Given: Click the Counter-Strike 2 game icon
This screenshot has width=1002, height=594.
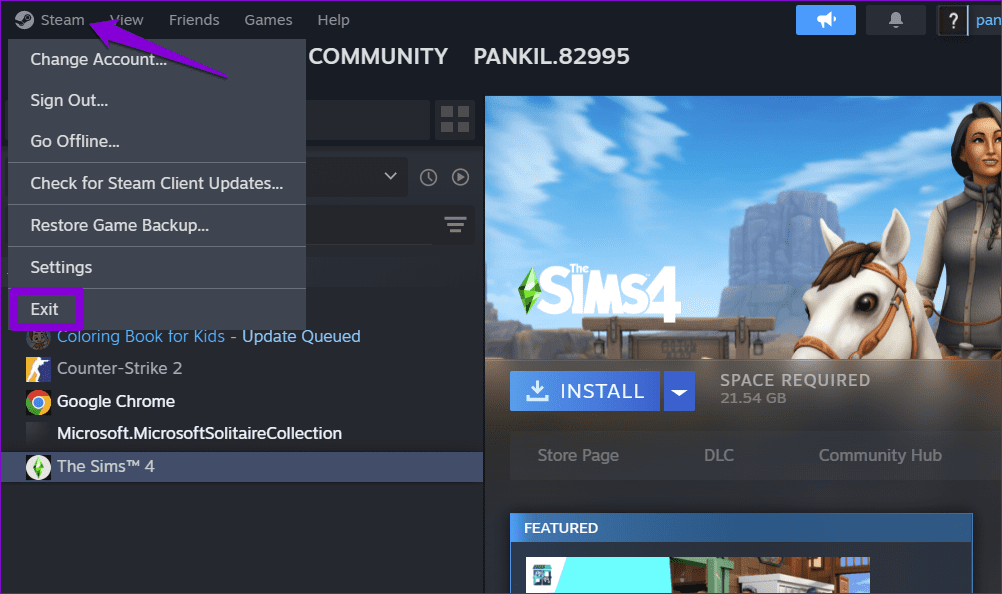Looking at the screenshot, I should (x=38, y=369).
